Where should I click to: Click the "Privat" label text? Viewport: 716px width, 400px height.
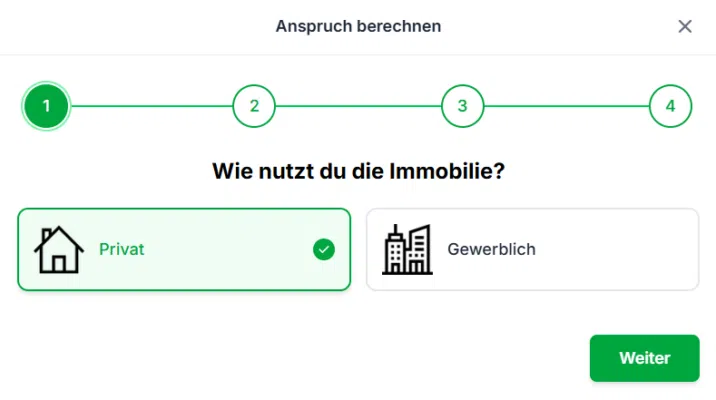point(121,249)
